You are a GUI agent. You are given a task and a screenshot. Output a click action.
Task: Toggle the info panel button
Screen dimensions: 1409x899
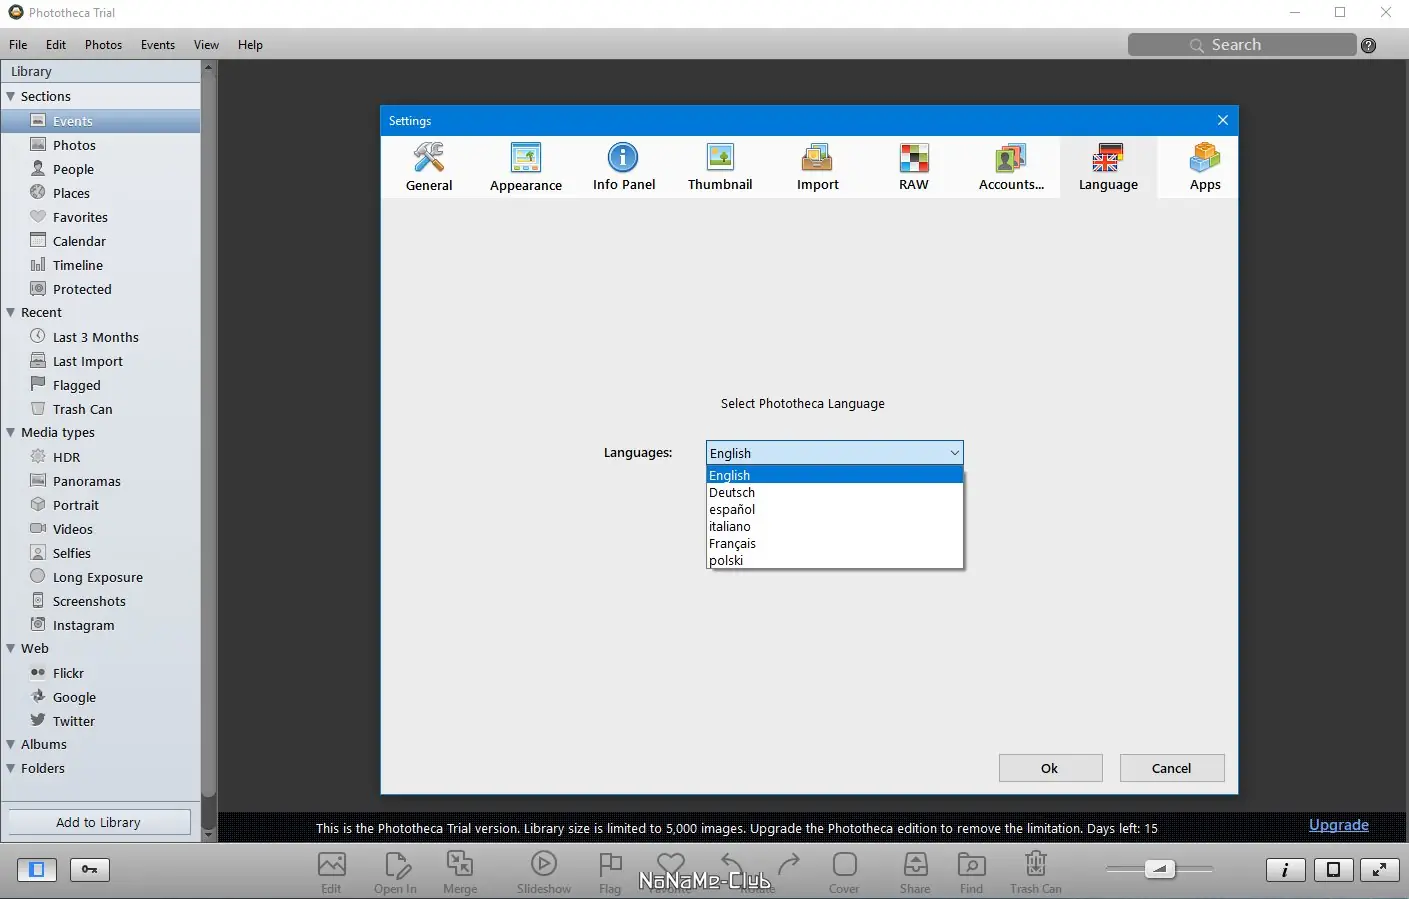coord(1285,870)
